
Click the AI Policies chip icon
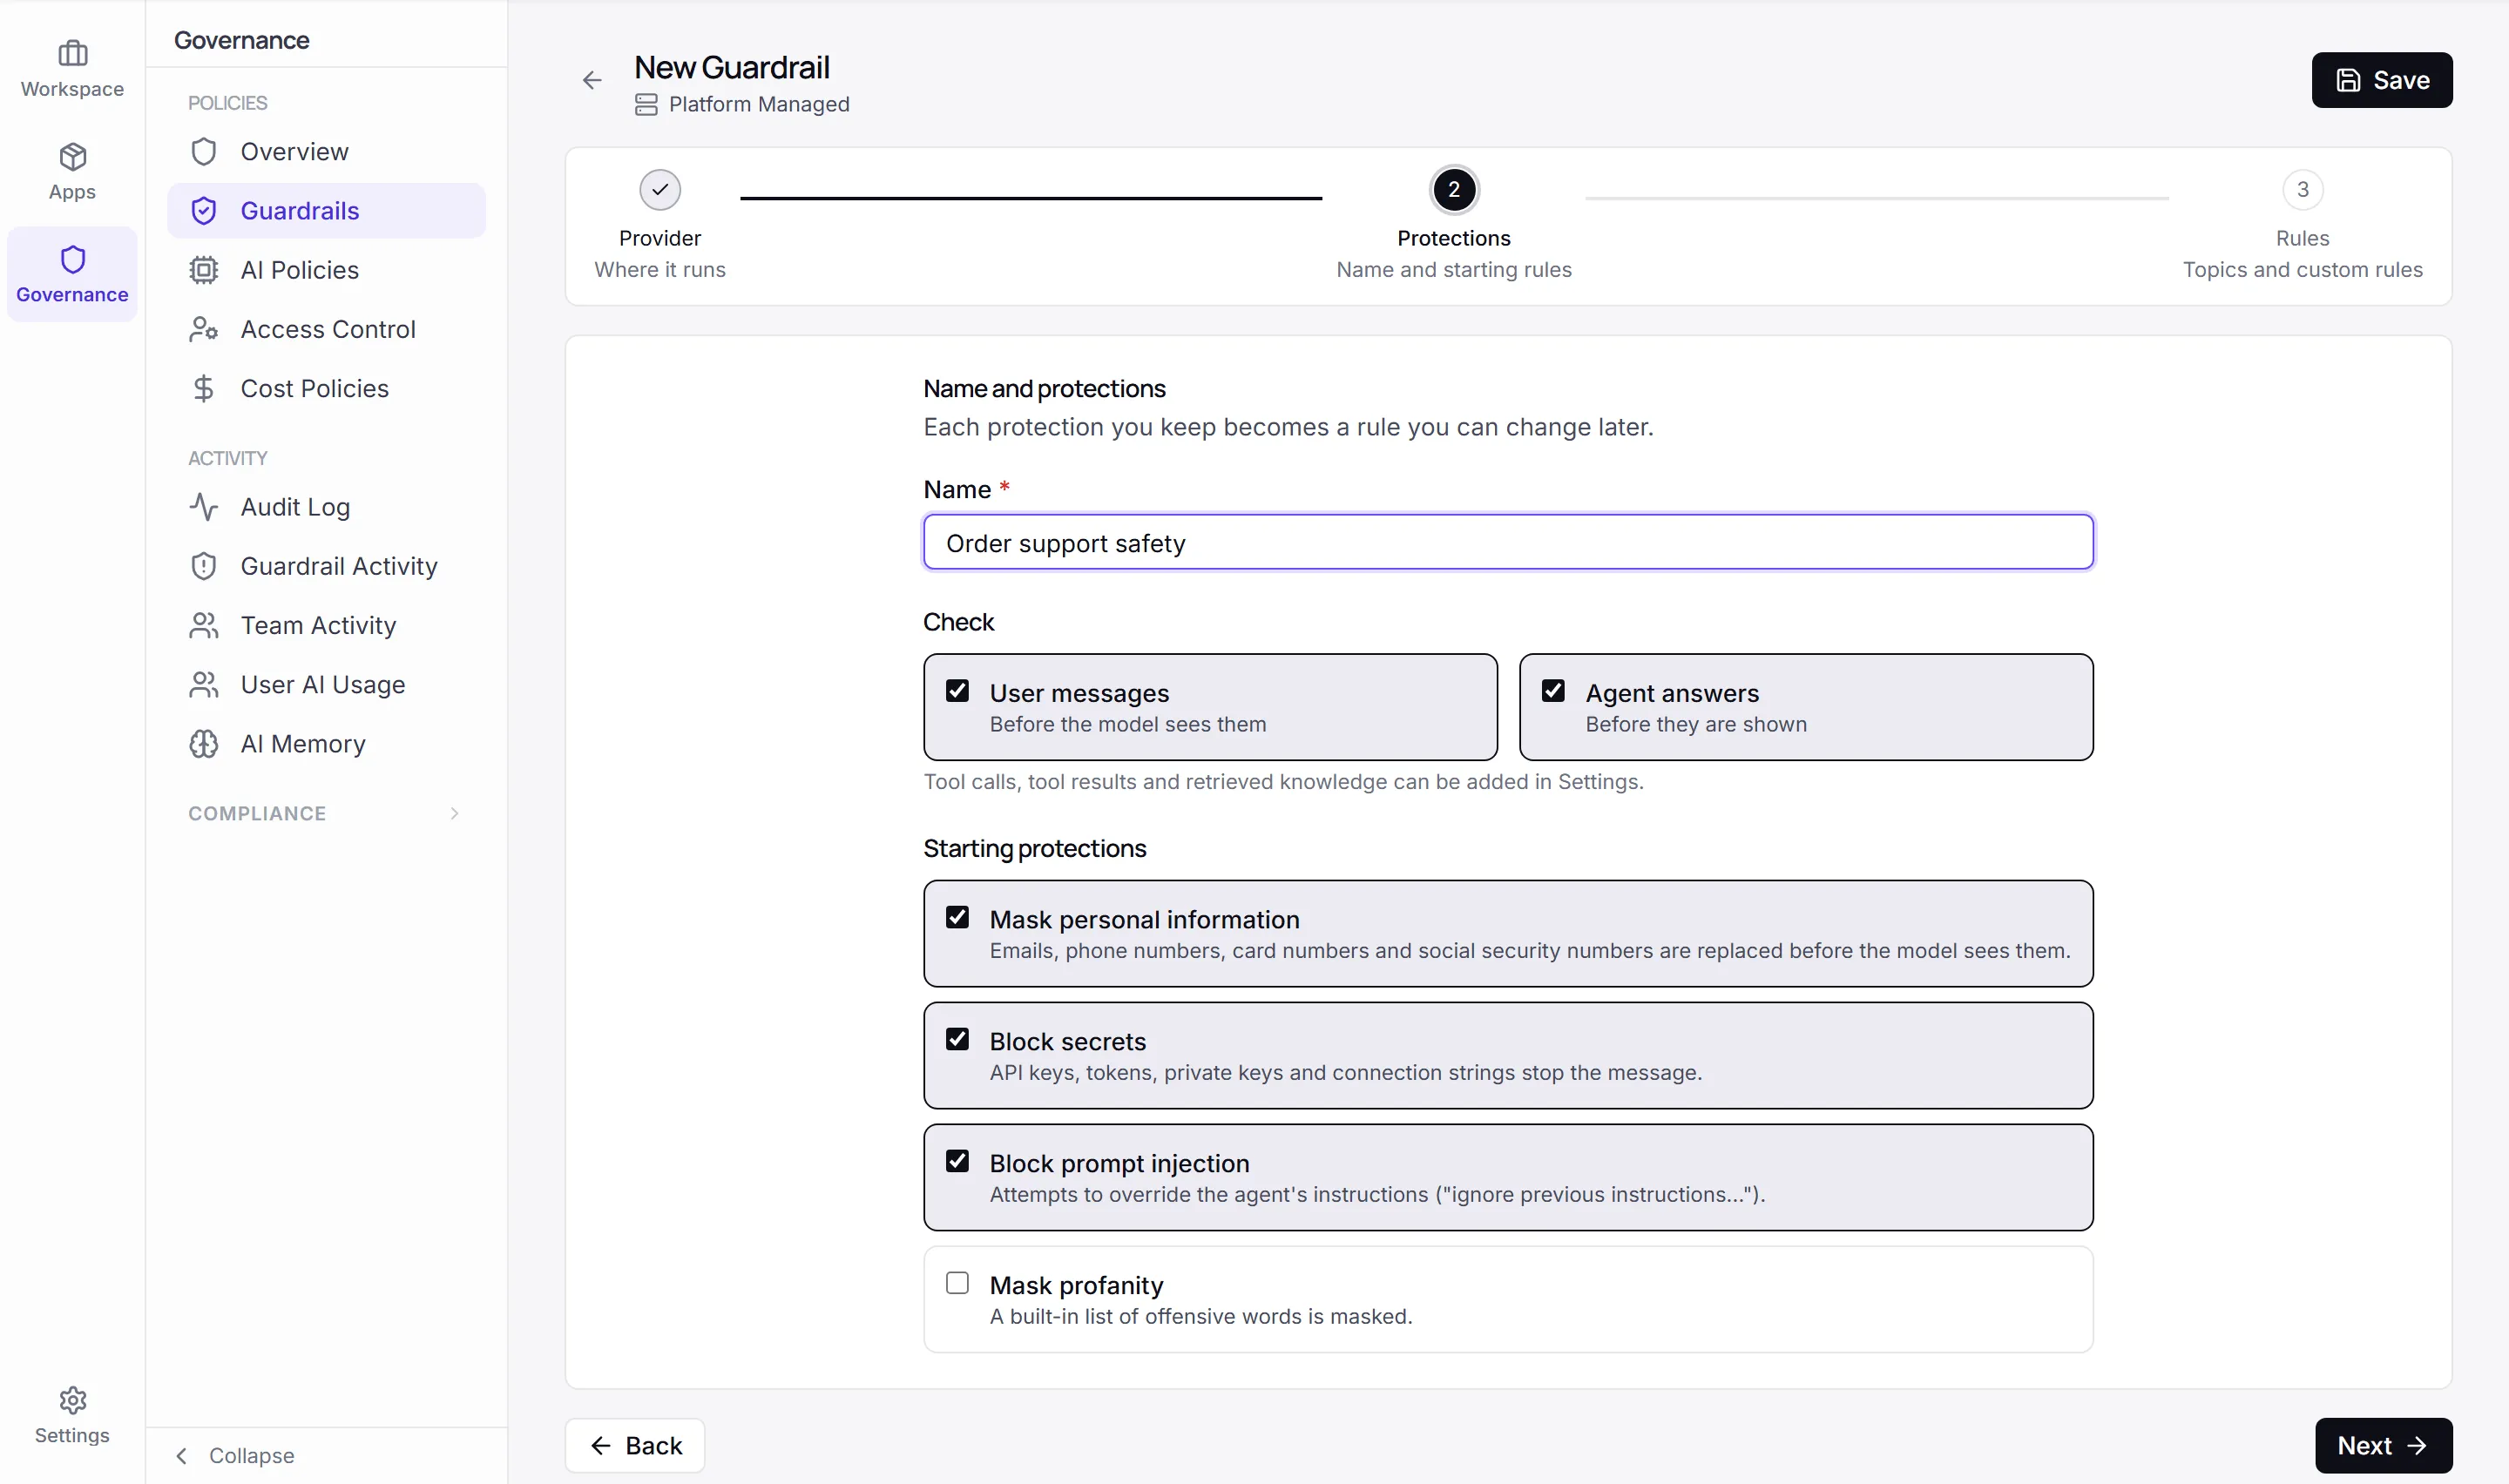(204, 270)
